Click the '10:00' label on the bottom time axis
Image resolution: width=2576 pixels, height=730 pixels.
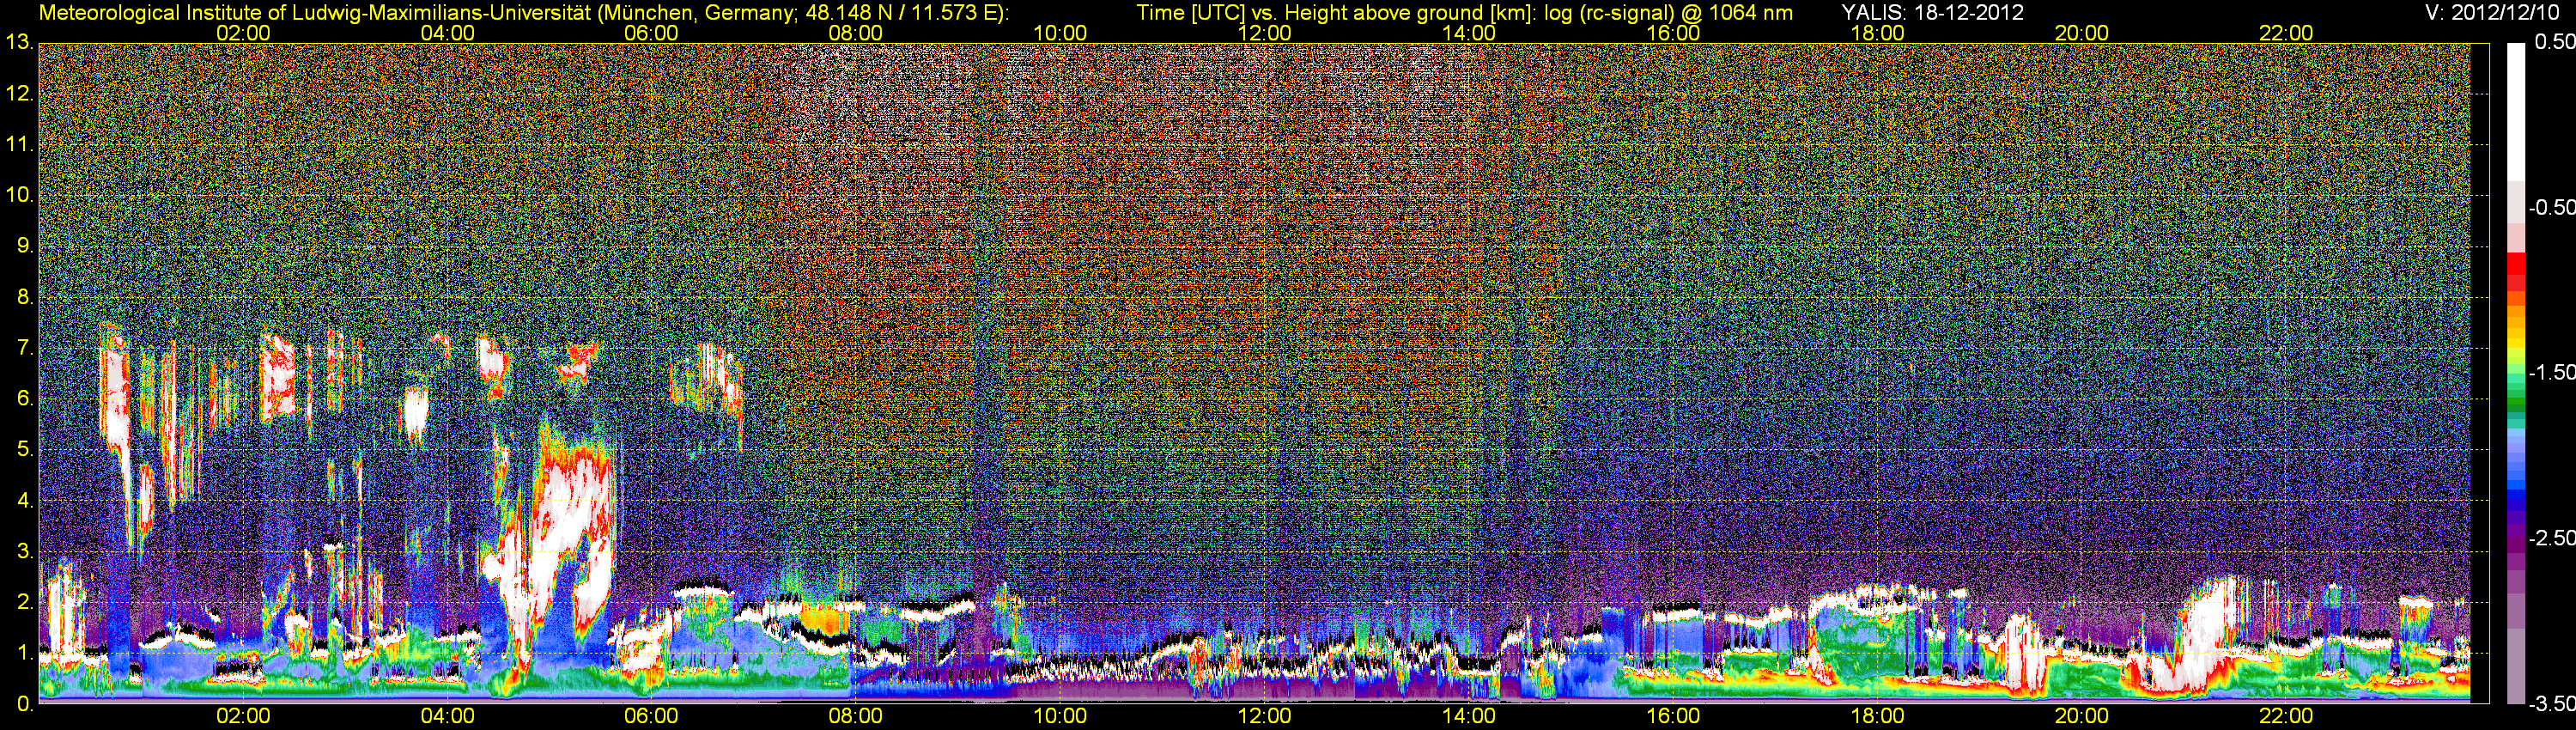(x=1060, y=716)
